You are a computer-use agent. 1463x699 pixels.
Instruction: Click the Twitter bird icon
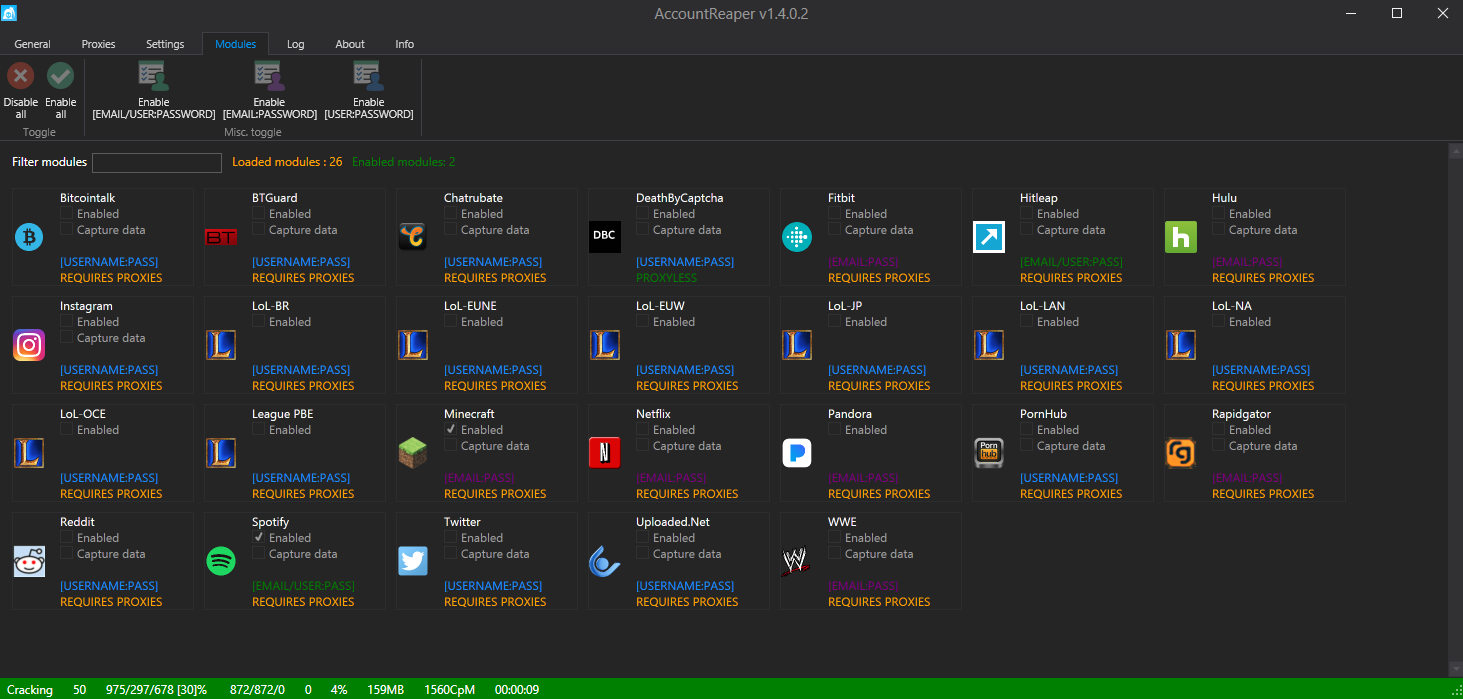[x=413, y=561]
